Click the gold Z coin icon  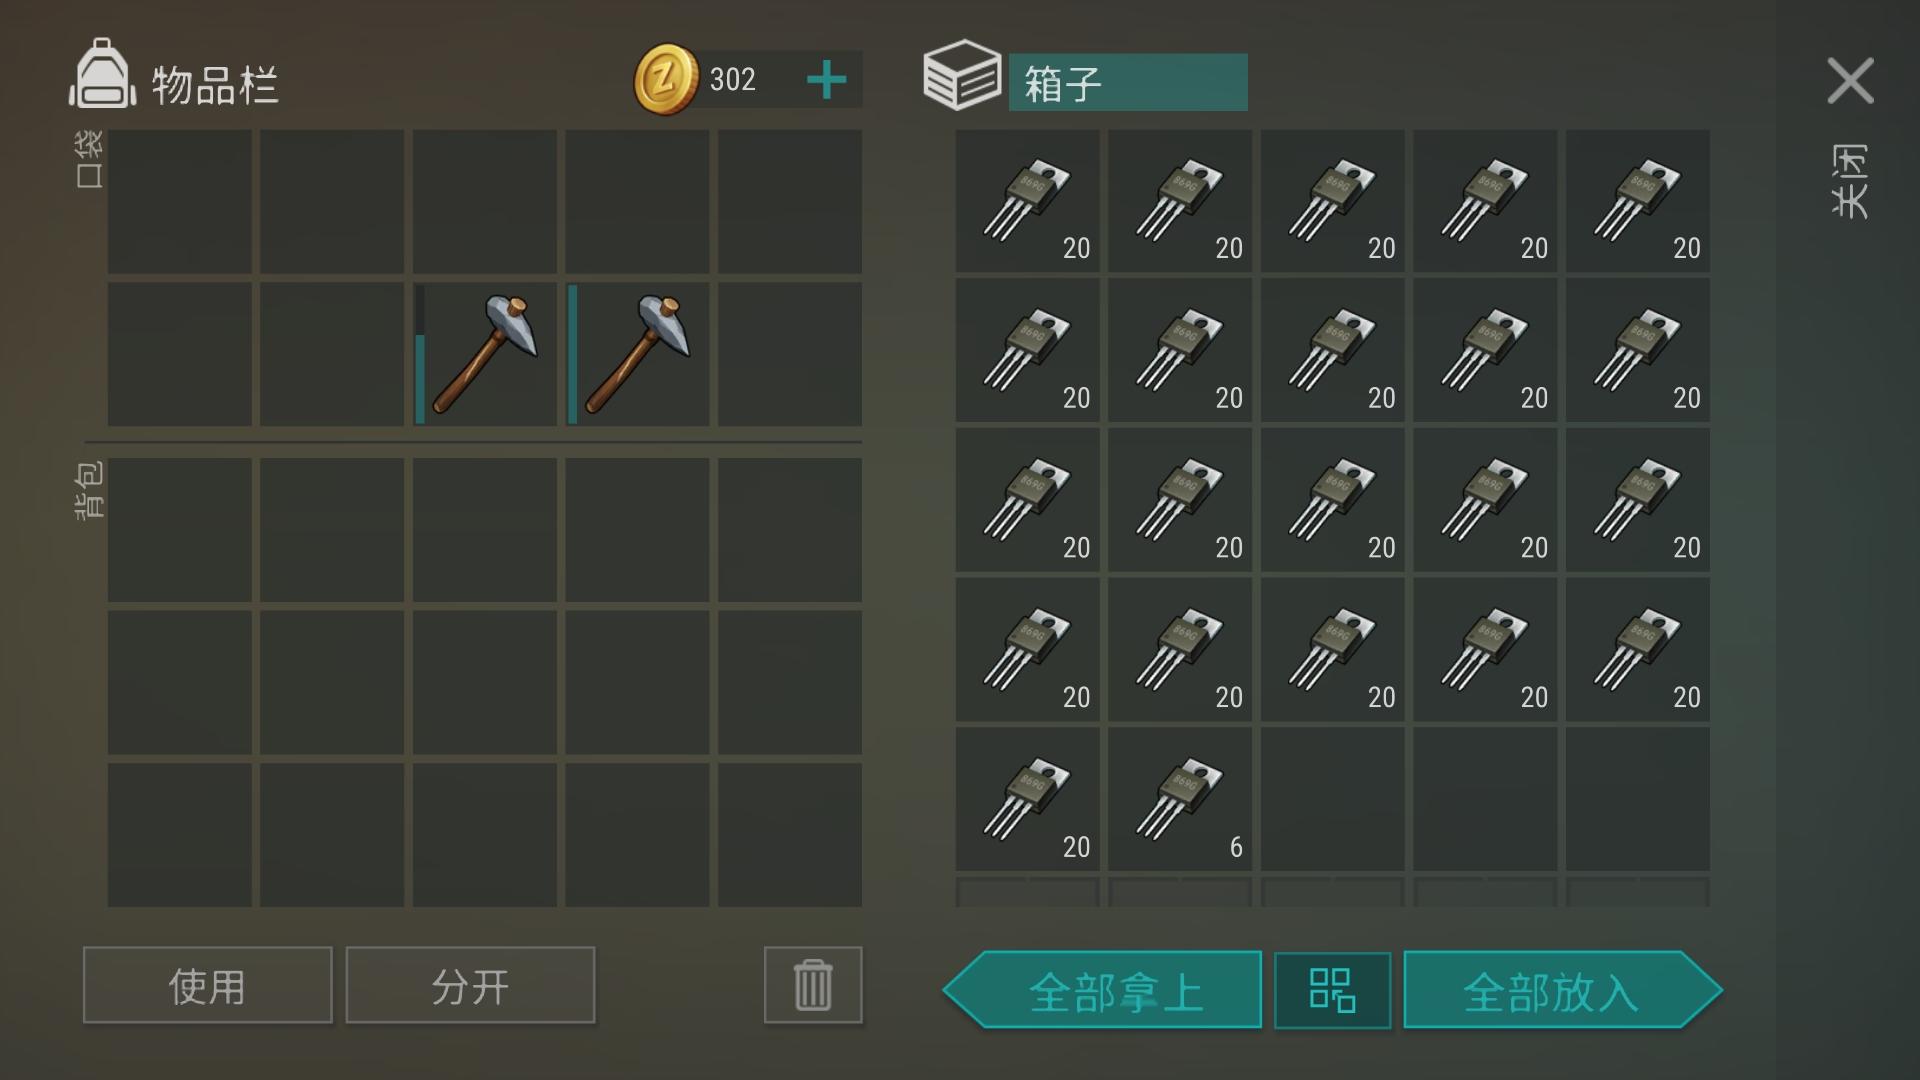tap(666, 79)
